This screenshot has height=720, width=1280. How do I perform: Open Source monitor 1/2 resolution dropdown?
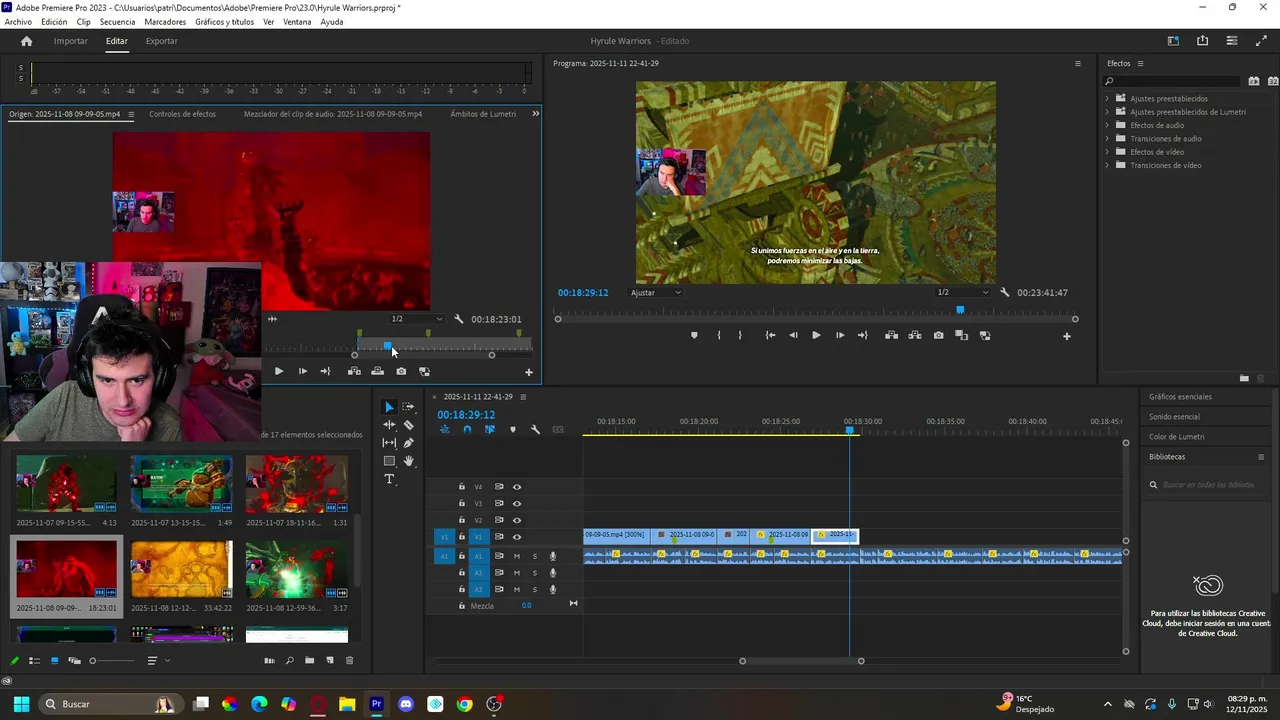[415, 319]
